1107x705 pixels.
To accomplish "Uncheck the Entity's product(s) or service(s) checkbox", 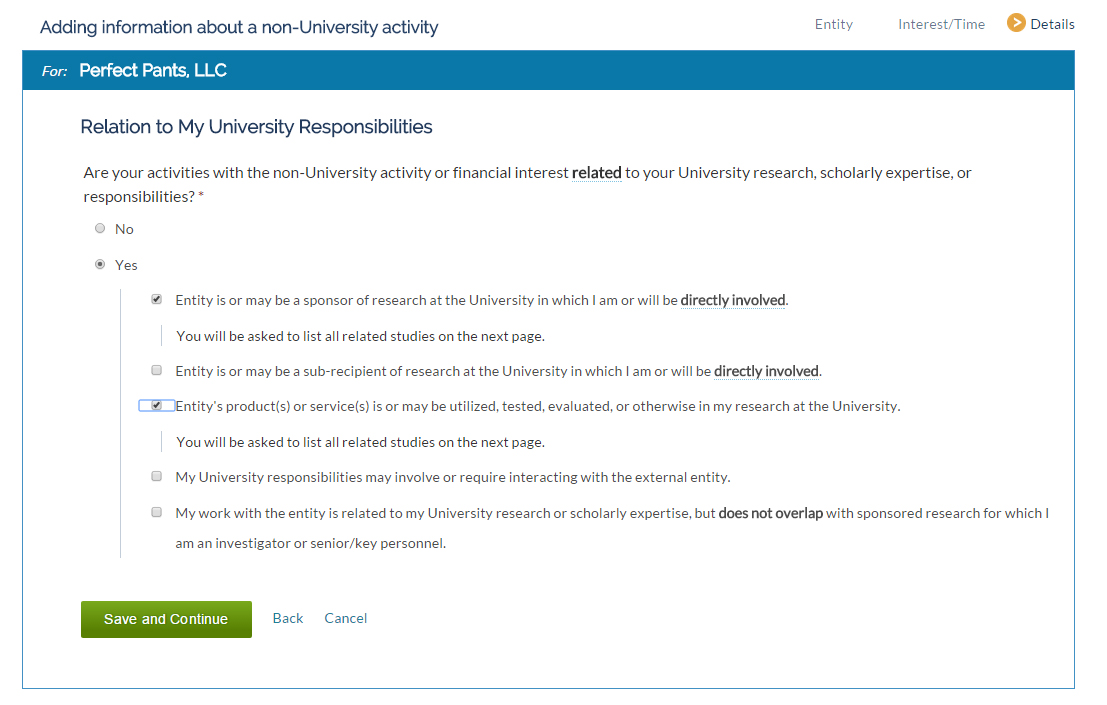I will coord(157,406).
